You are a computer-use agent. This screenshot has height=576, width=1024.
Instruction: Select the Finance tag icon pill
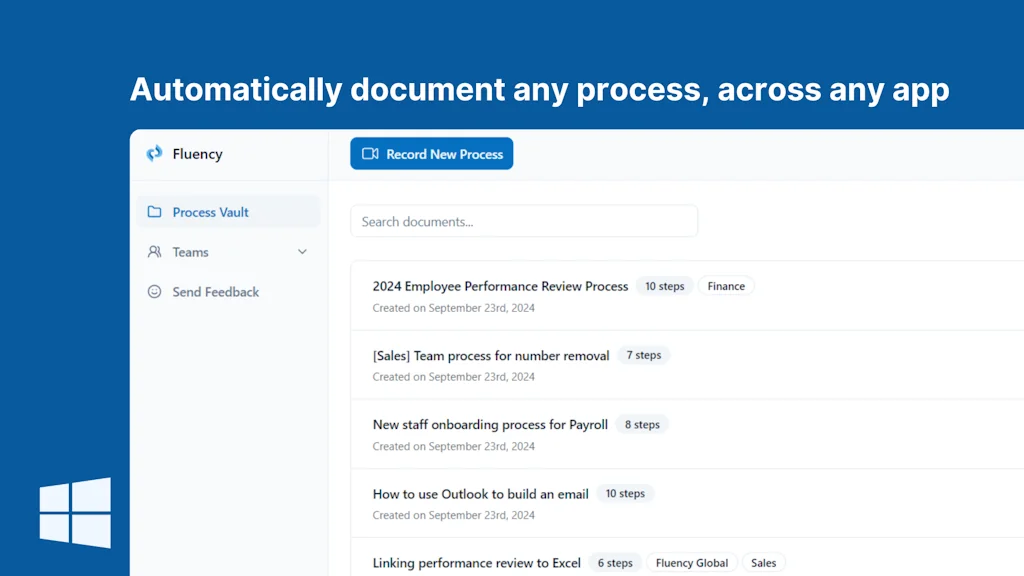pyautogui.click(x=726, y=285)
